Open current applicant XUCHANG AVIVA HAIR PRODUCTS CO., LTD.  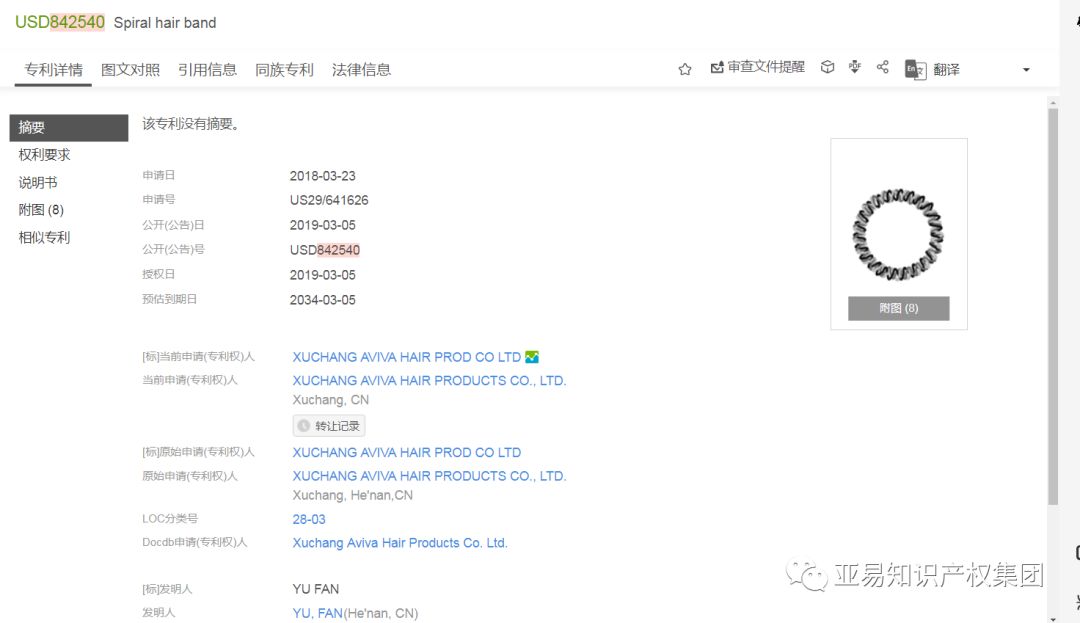click(x=429, y=380)
